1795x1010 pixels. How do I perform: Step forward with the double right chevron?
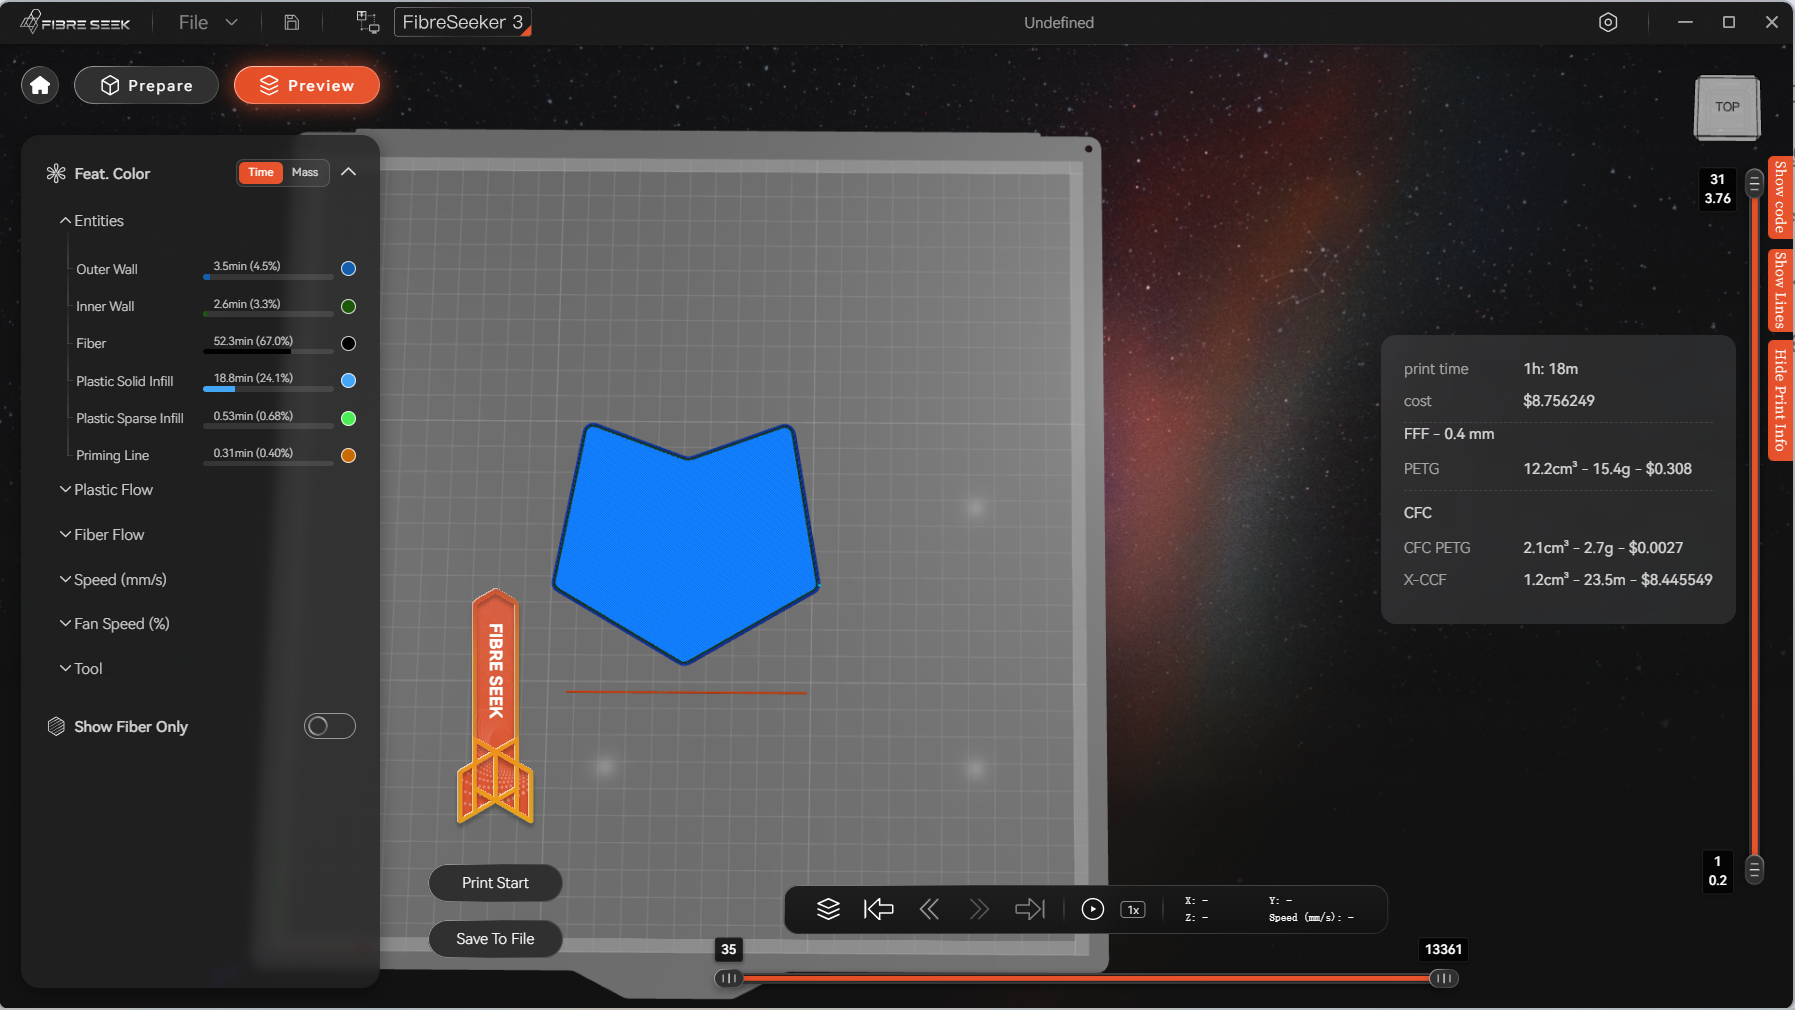979,909
